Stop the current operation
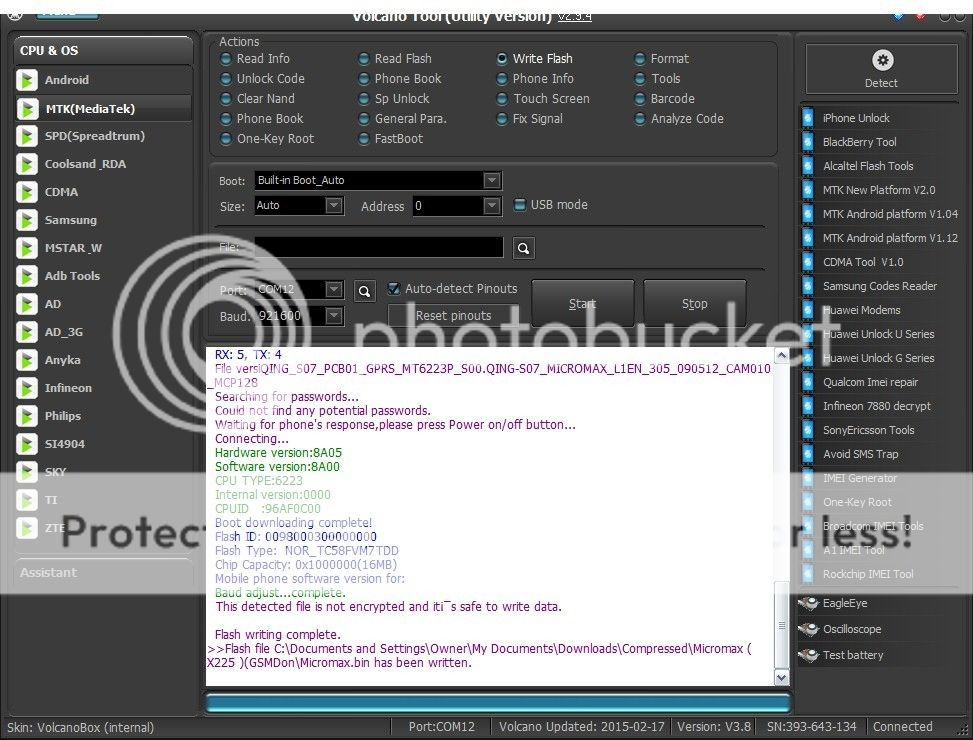Viewport: 973px width, 740px height. tap(694, 303)
